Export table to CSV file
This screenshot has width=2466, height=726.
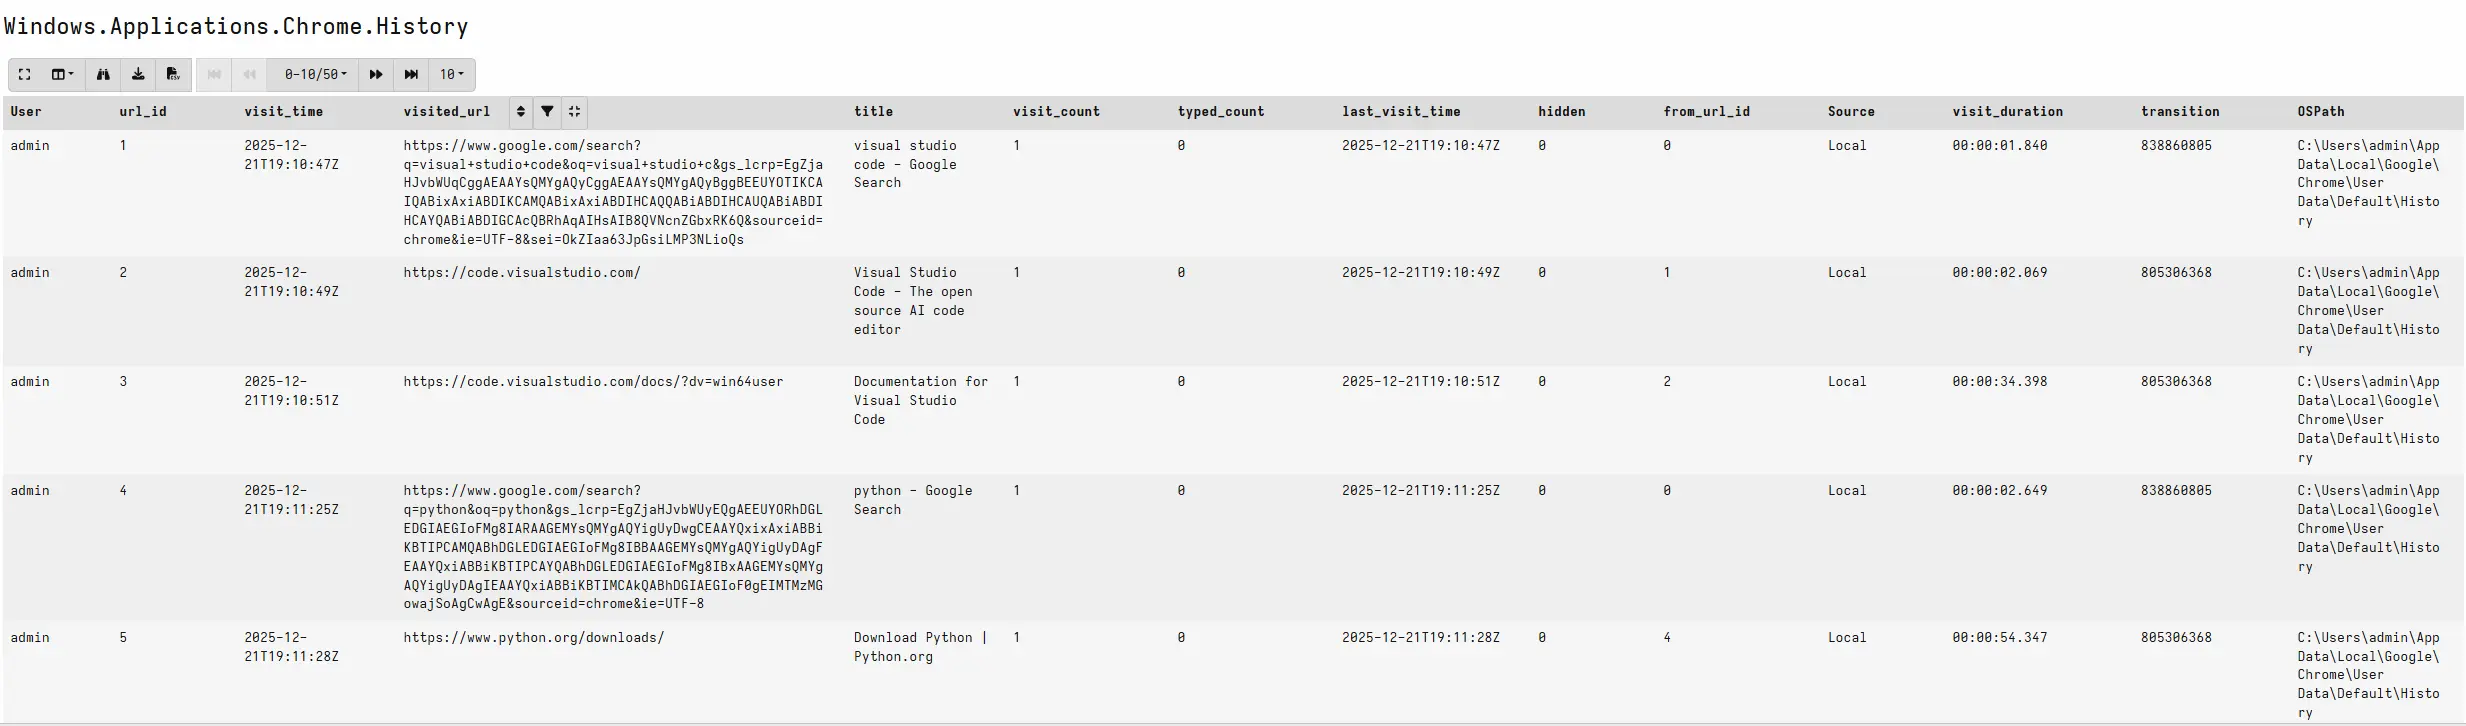point(173,74)
